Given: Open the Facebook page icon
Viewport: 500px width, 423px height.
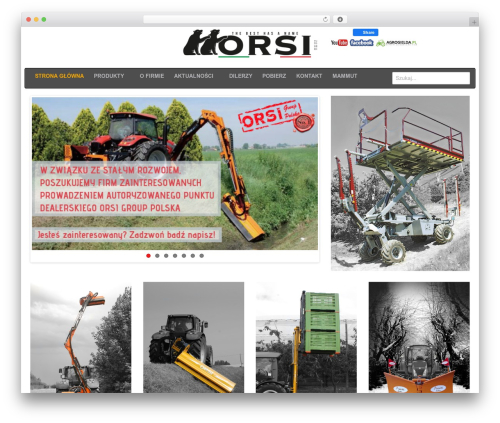Looking at the screenshot, I should pos(362,43).
